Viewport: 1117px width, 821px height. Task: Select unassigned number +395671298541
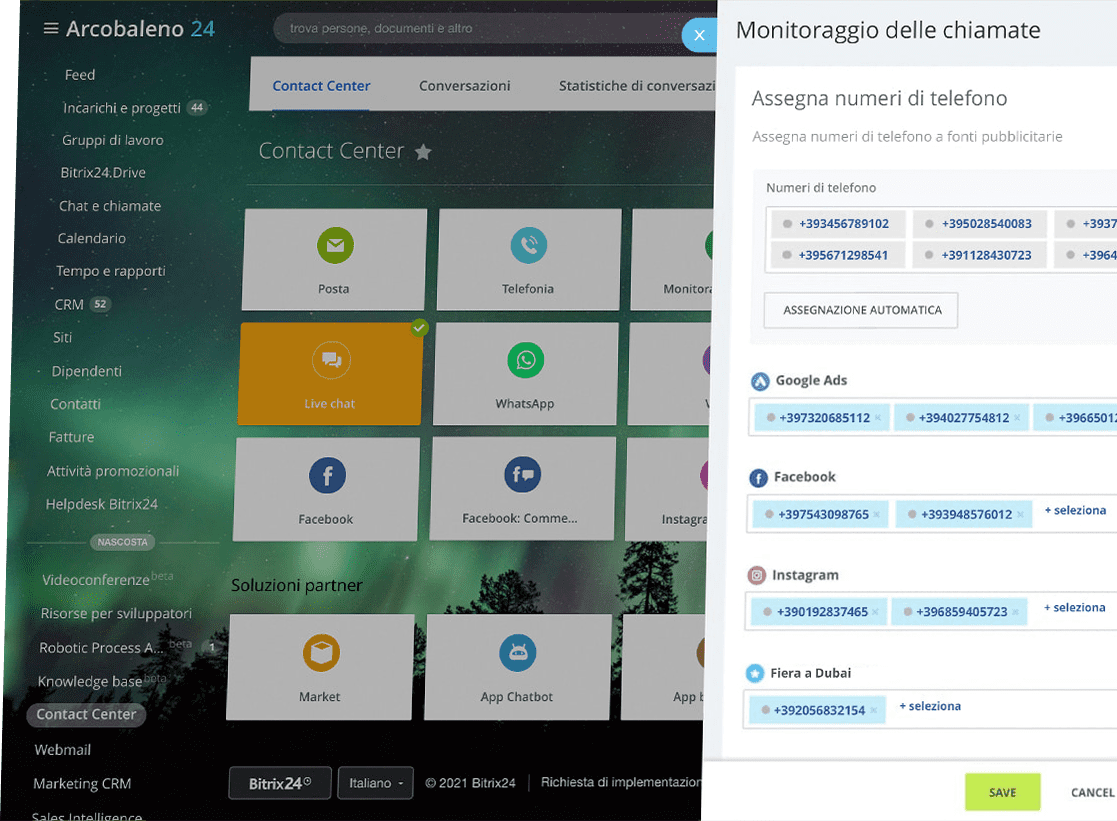pos(837,255)
